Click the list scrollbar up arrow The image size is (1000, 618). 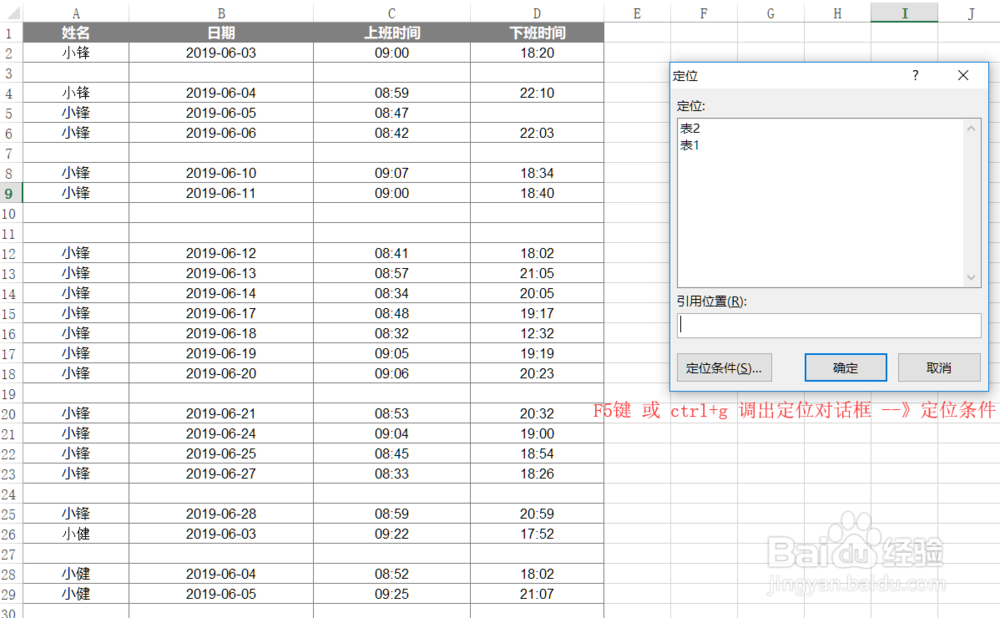click(x=971, y=128)
